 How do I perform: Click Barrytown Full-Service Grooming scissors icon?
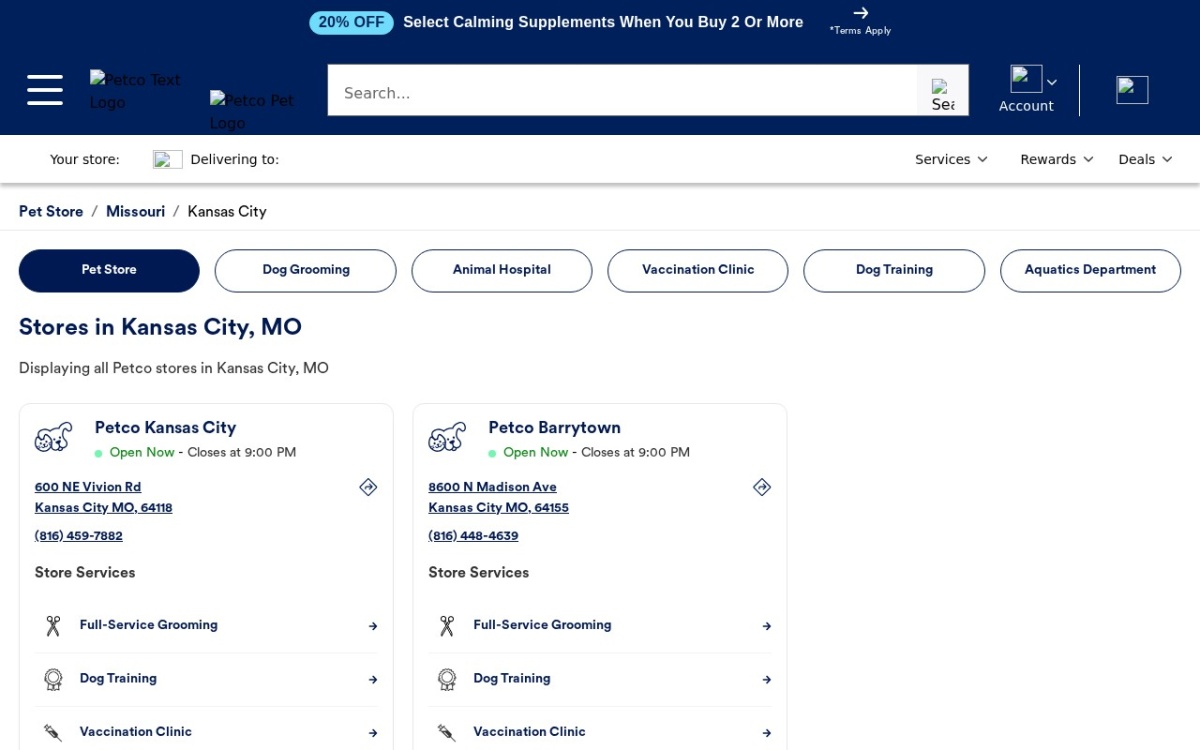click(x=447, y=626)
